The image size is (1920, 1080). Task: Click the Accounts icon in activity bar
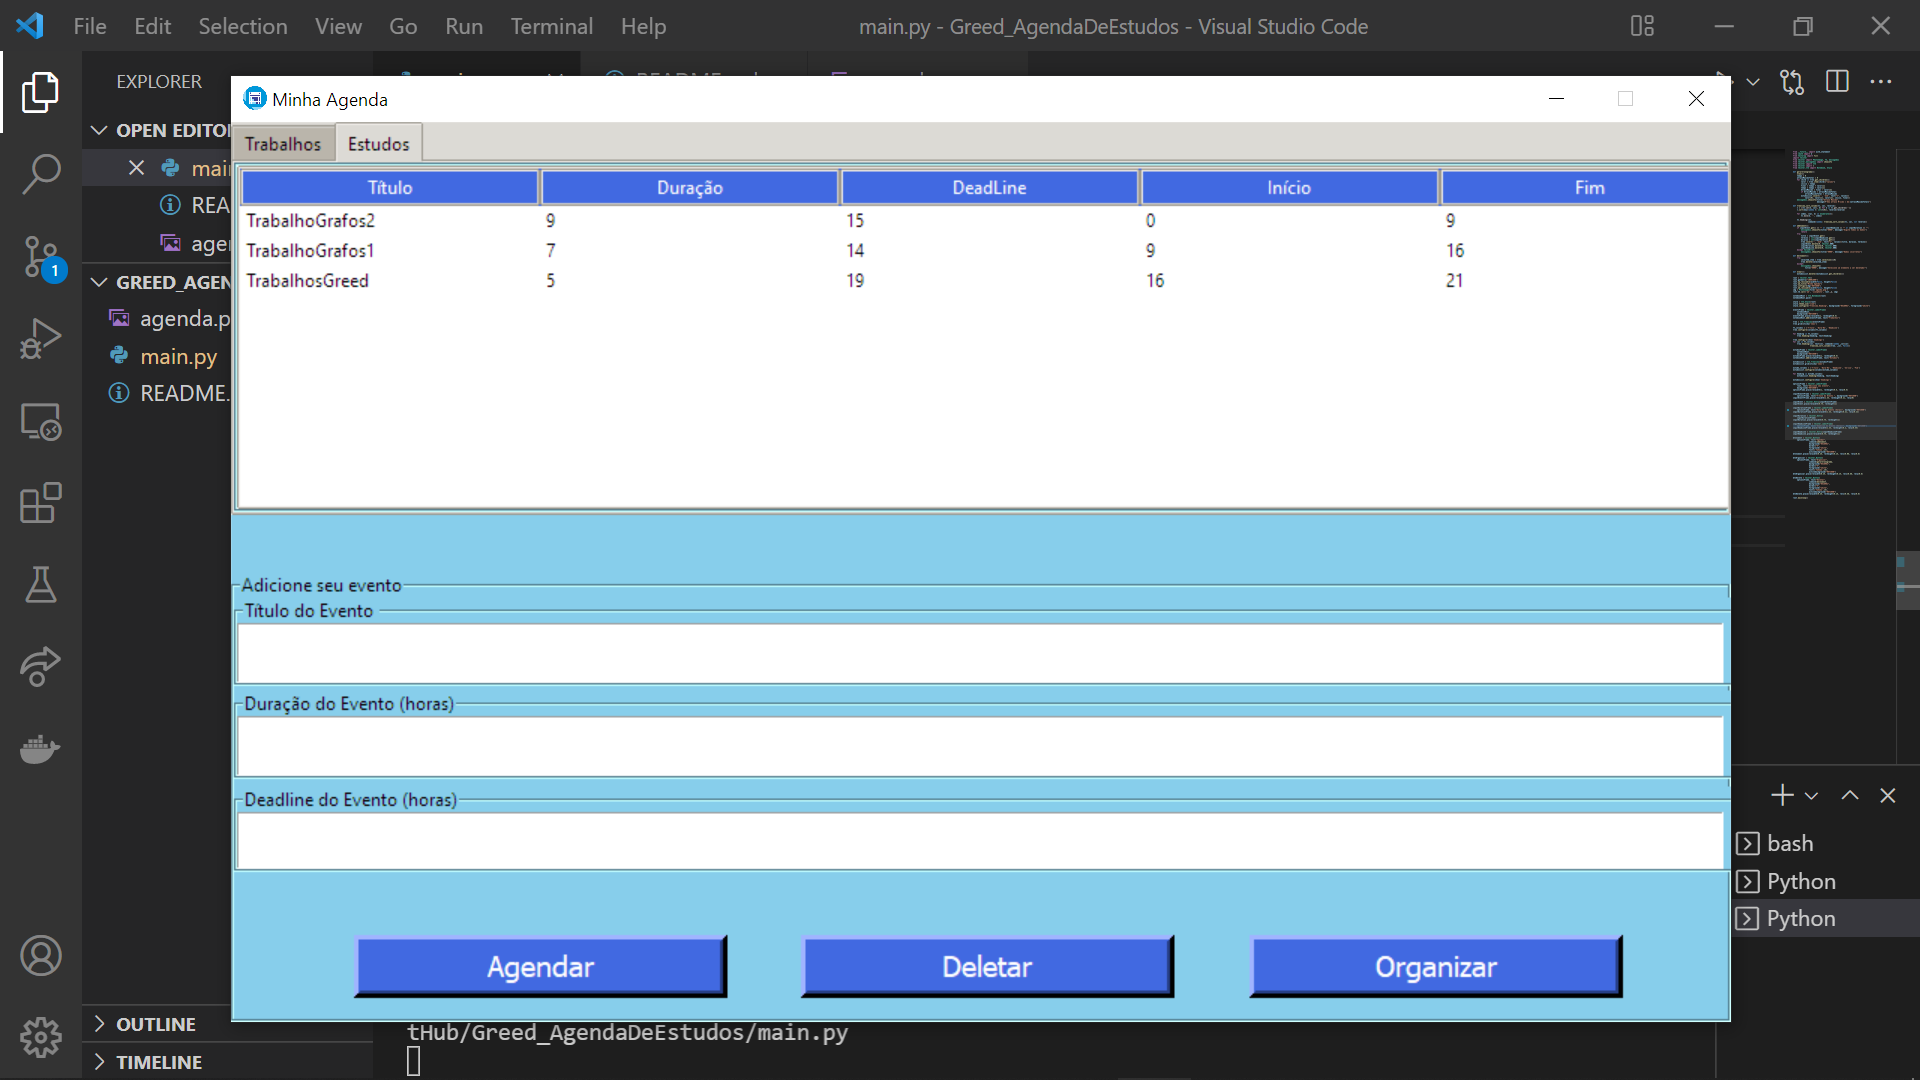click(x=40, y=956)
